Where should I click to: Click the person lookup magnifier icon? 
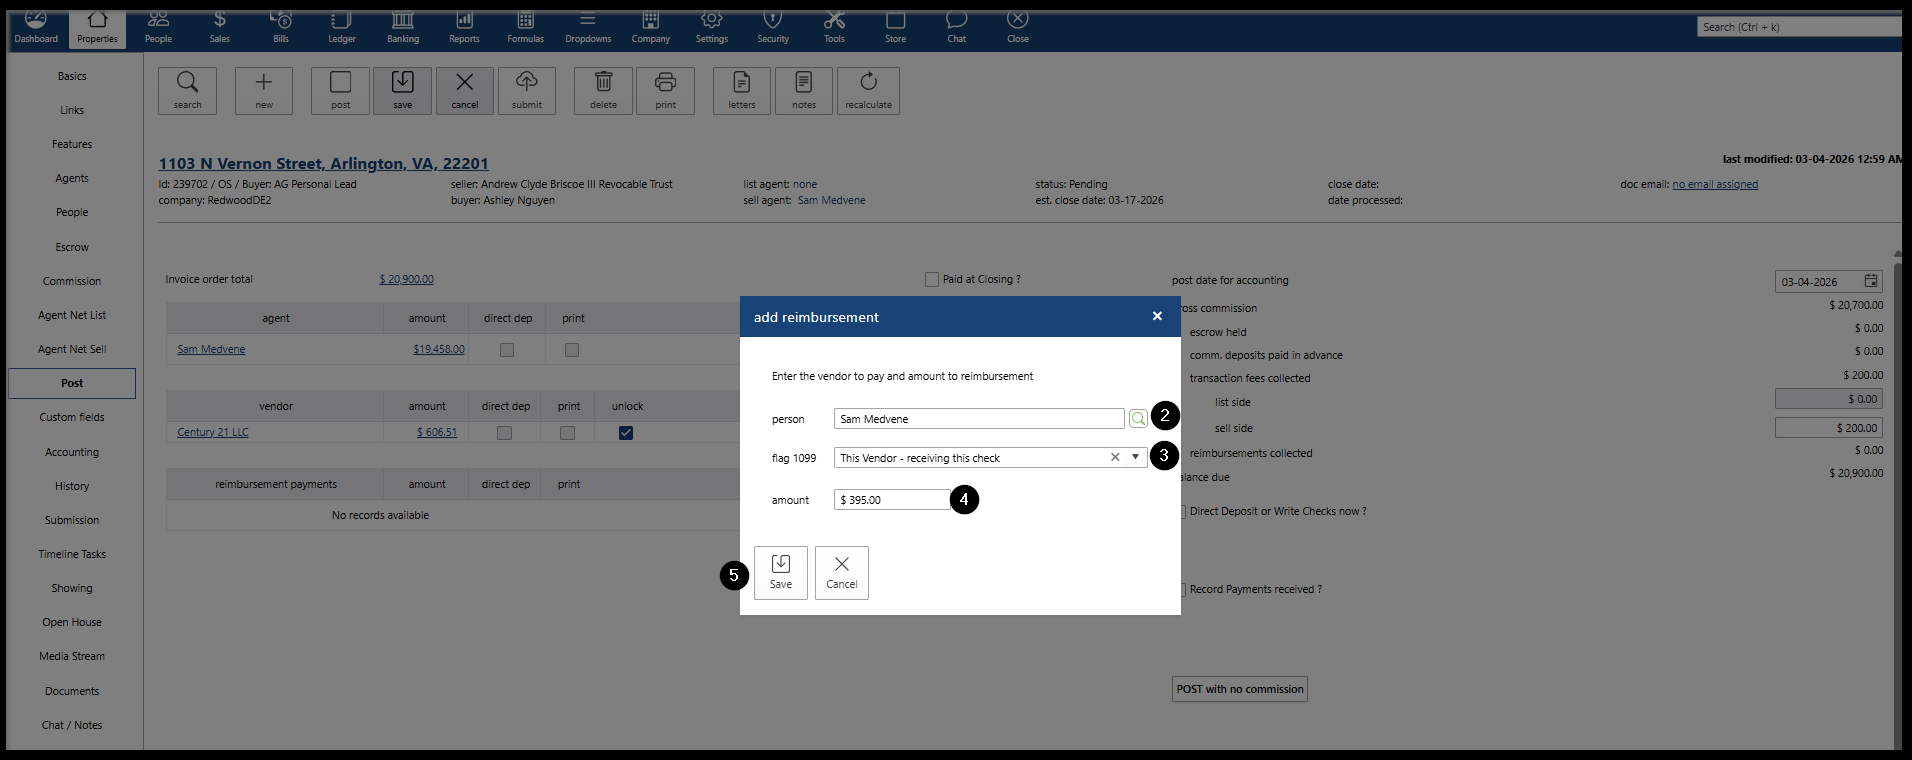(1137, 419)
